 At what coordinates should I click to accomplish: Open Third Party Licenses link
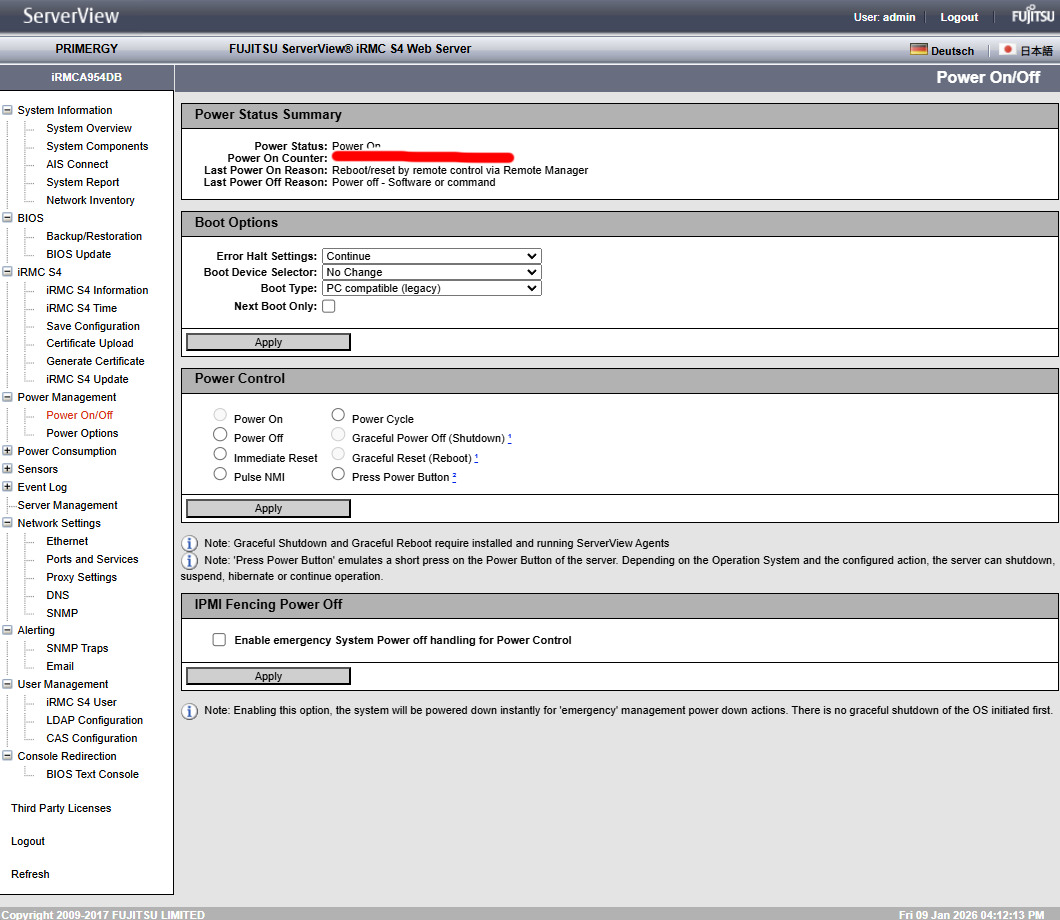pos(61,808)
